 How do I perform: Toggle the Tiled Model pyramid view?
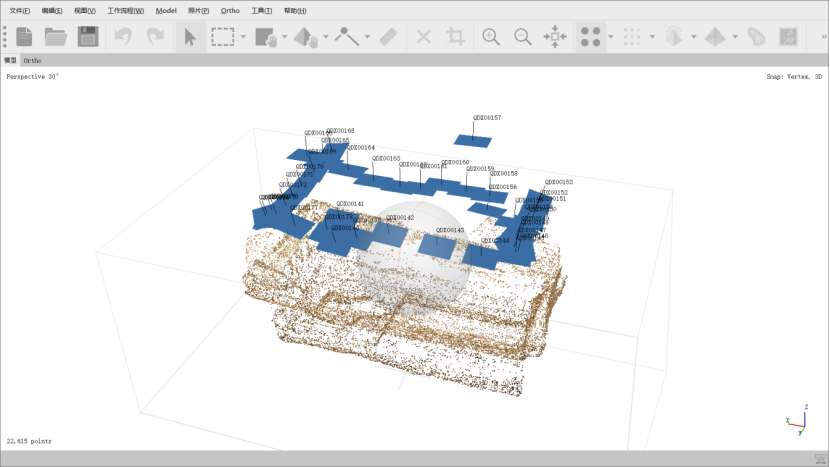(x=715, y=37)
